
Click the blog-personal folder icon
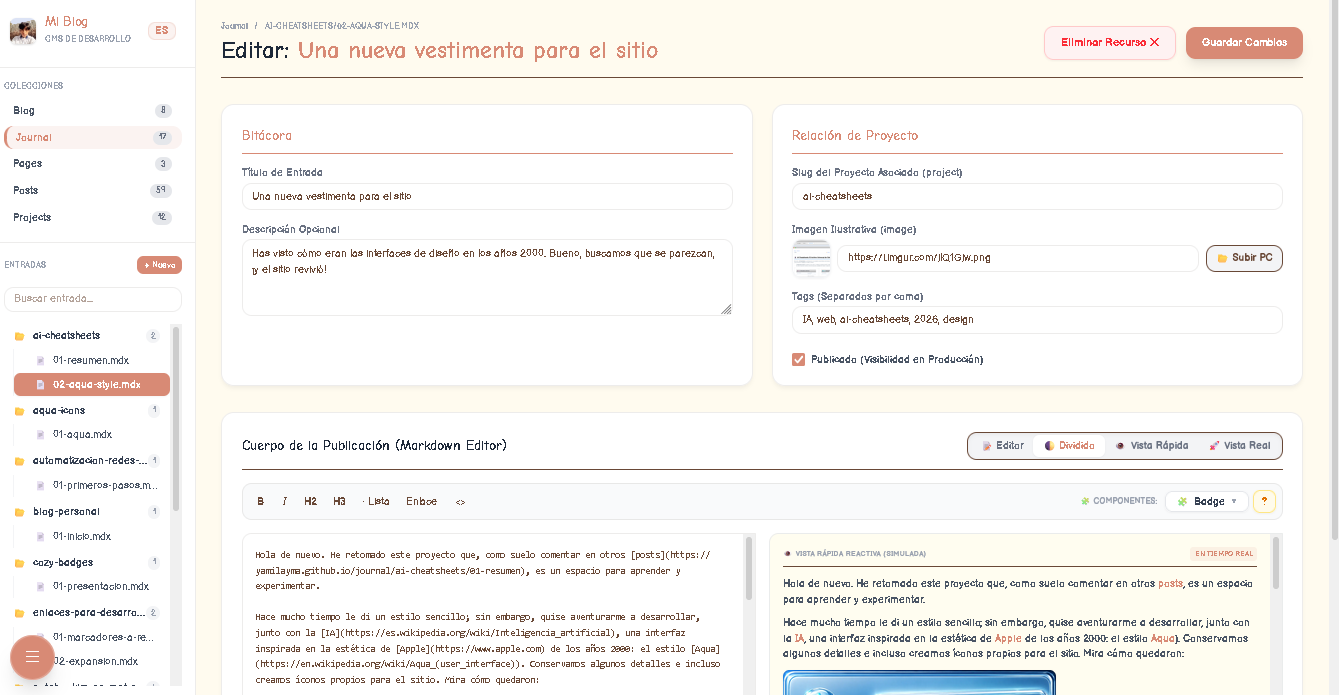19,512
